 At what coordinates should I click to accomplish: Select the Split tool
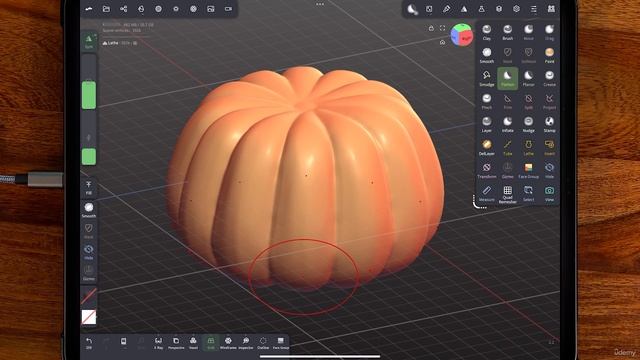pos(529,101)
